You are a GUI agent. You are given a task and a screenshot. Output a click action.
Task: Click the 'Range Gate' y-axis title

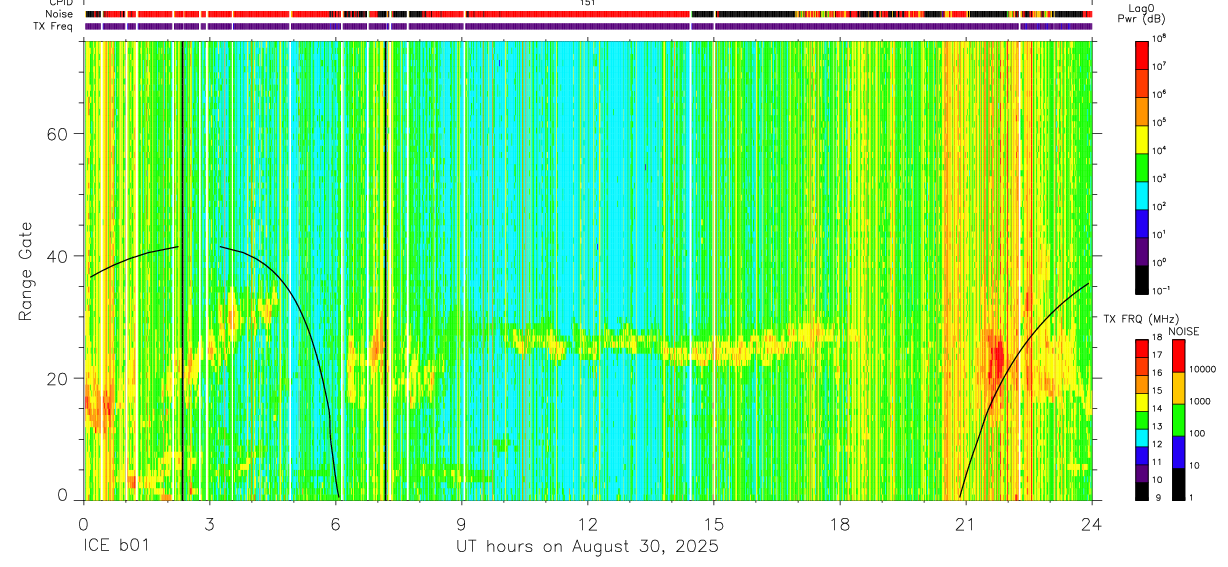[26, 272]
